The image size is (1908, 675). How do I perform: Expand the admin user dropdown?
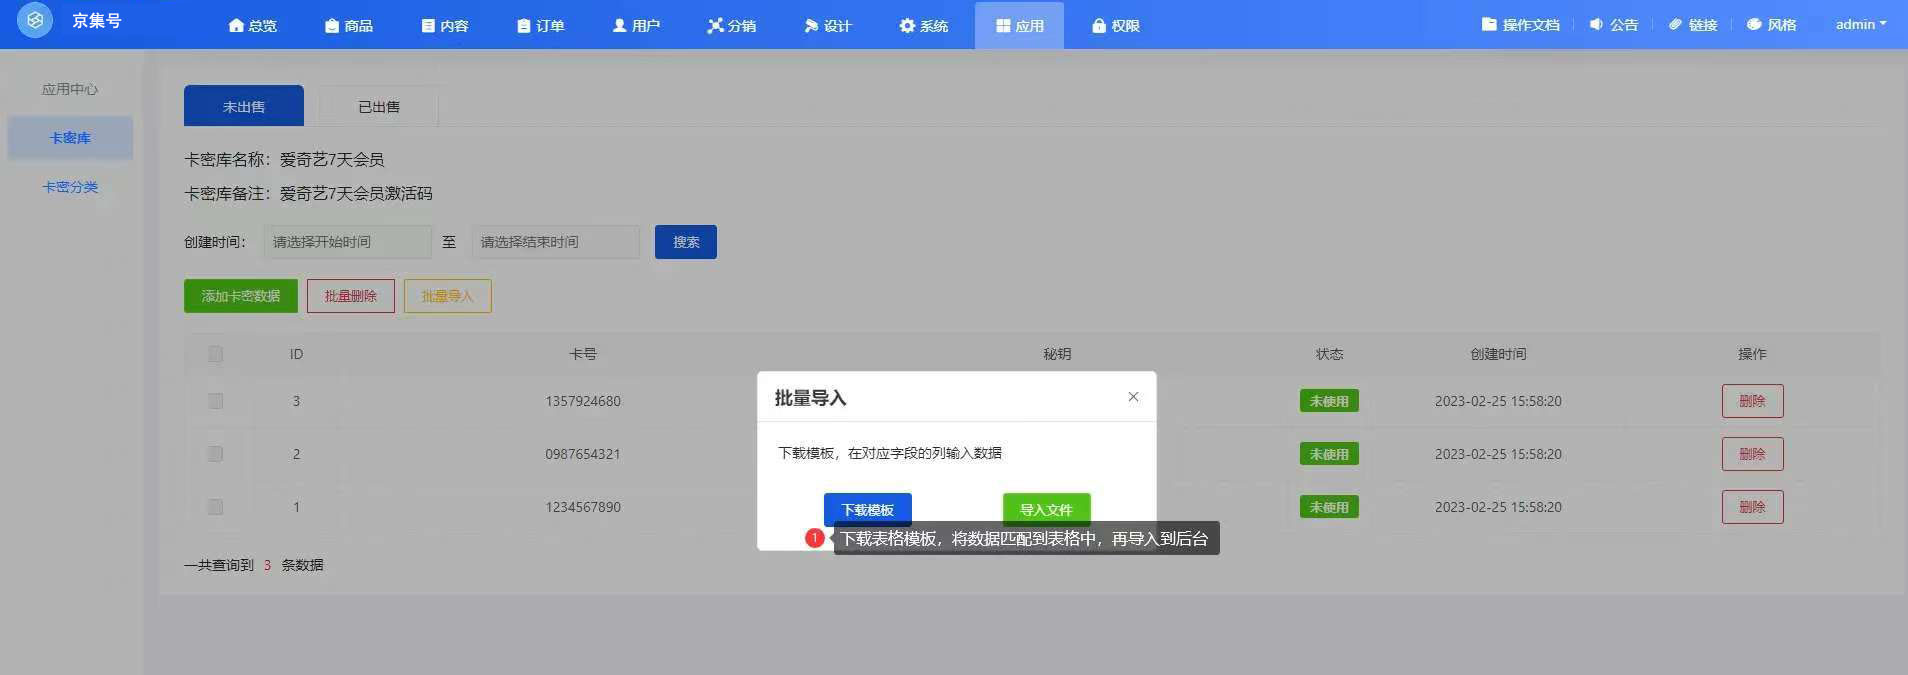[1860, 24]
